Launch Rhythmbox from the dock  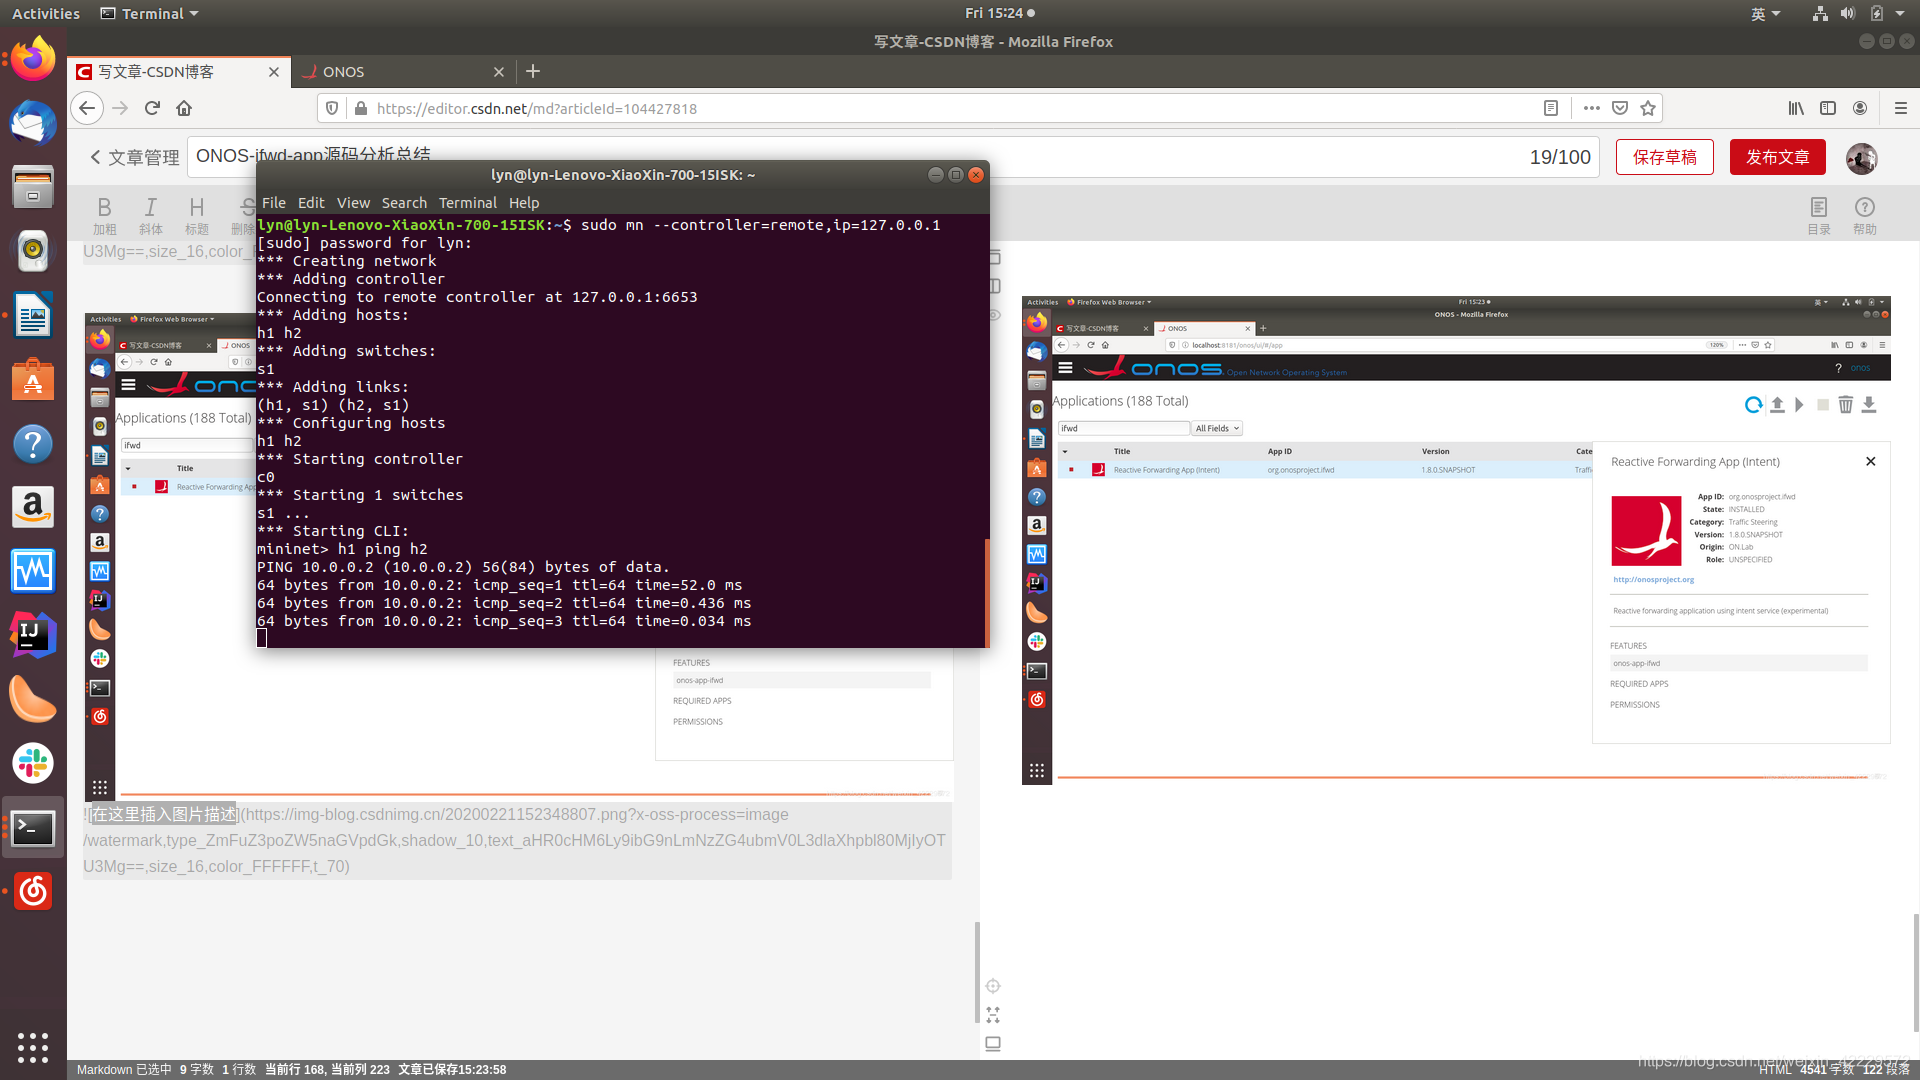[x=33, y=250]
